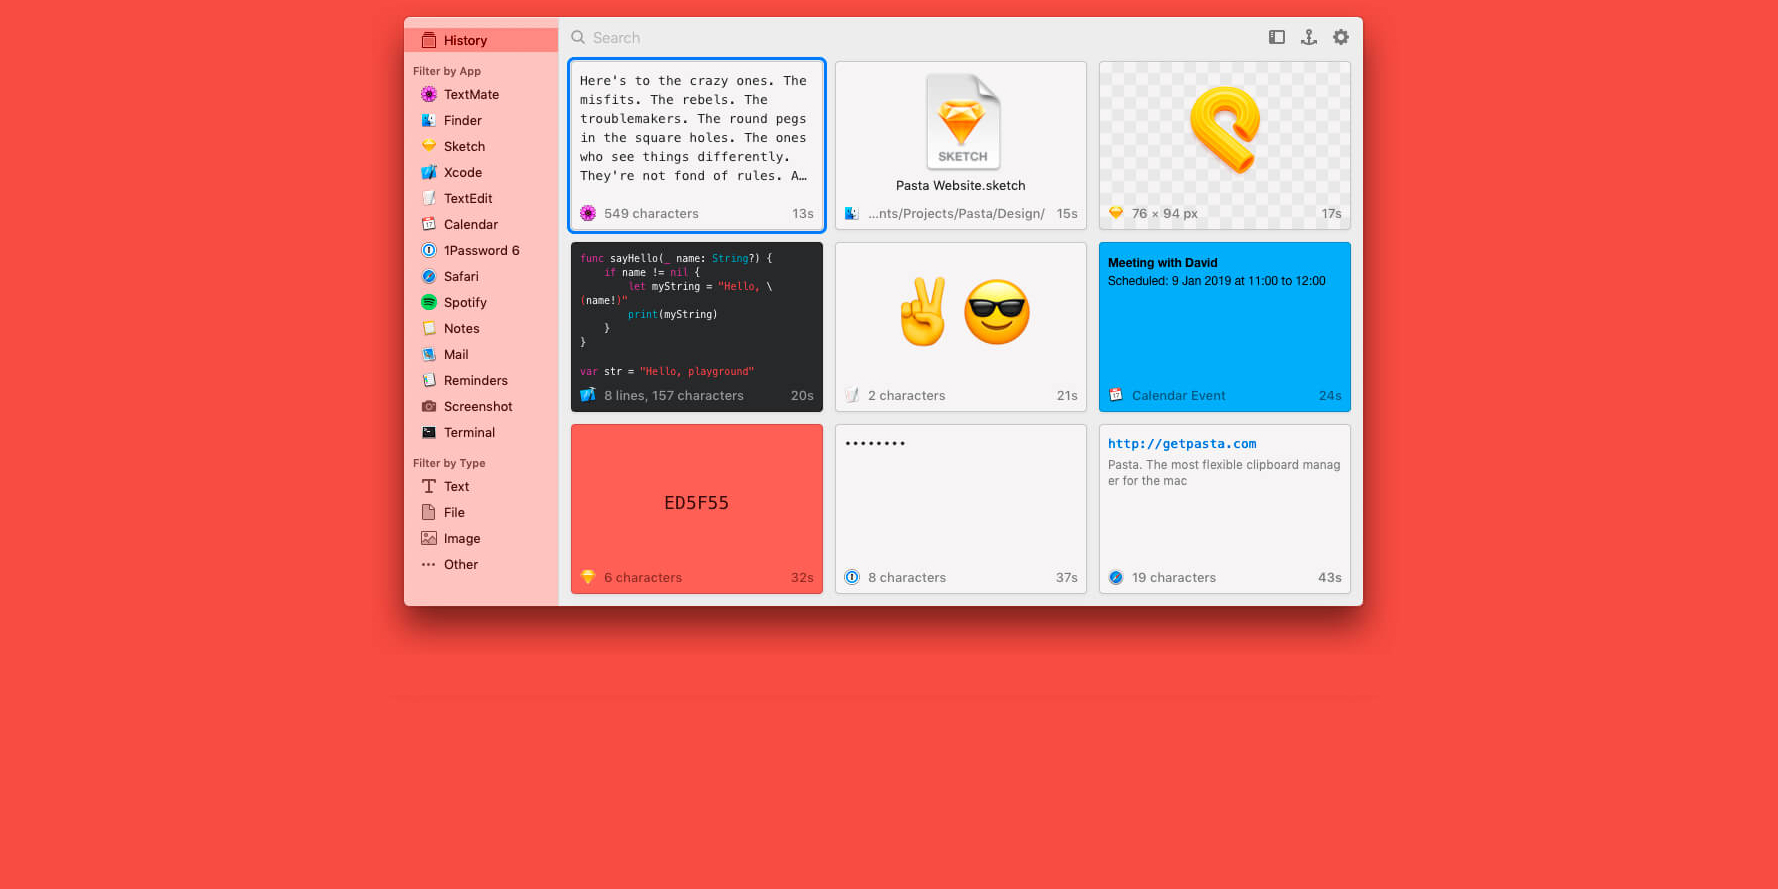Select the Text type filter

[456, 486]
